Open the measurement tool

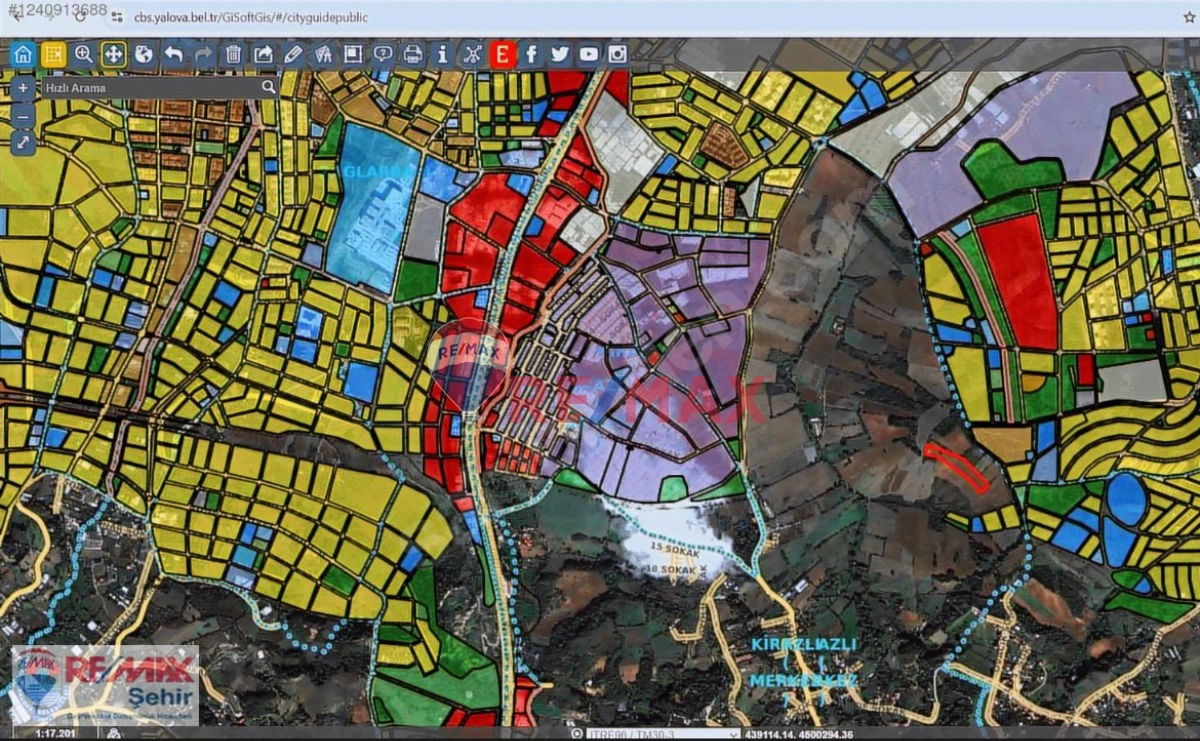coord(323,54)
